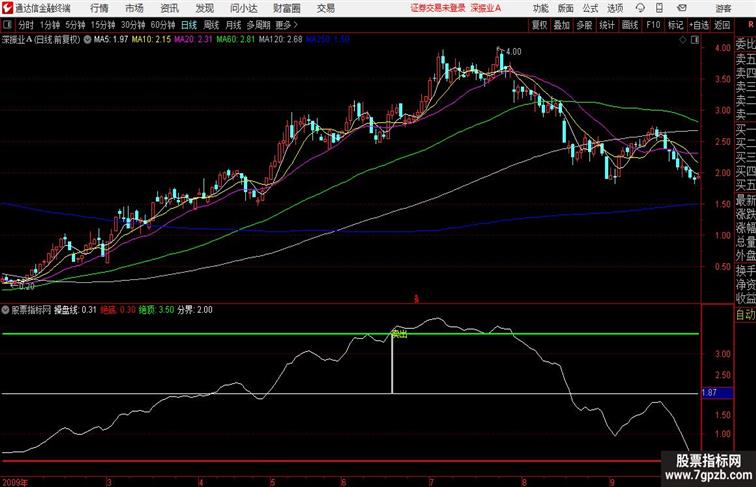
Task: Open the 选项 menu
Action: pyautogui.click(x=615, y=8)
